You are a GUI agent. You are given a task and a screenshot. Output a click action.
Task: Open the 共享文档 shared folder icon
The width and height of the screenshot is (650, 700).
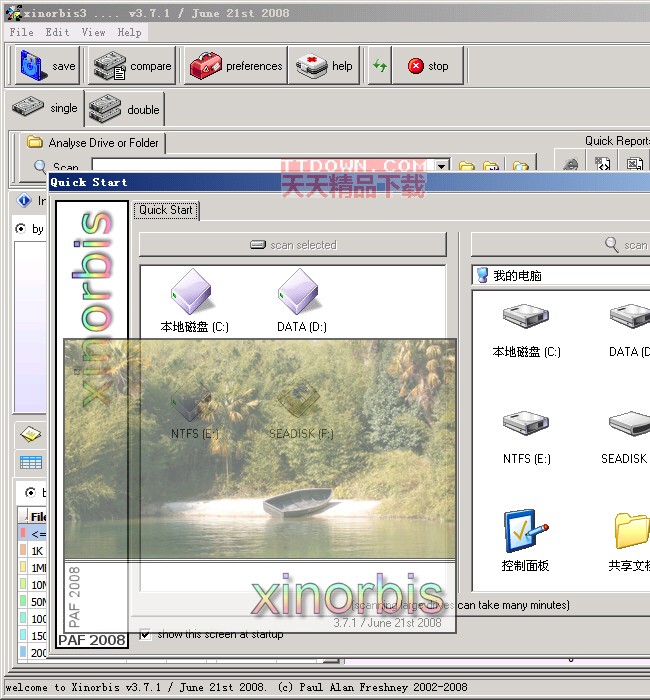coord(630,540)
